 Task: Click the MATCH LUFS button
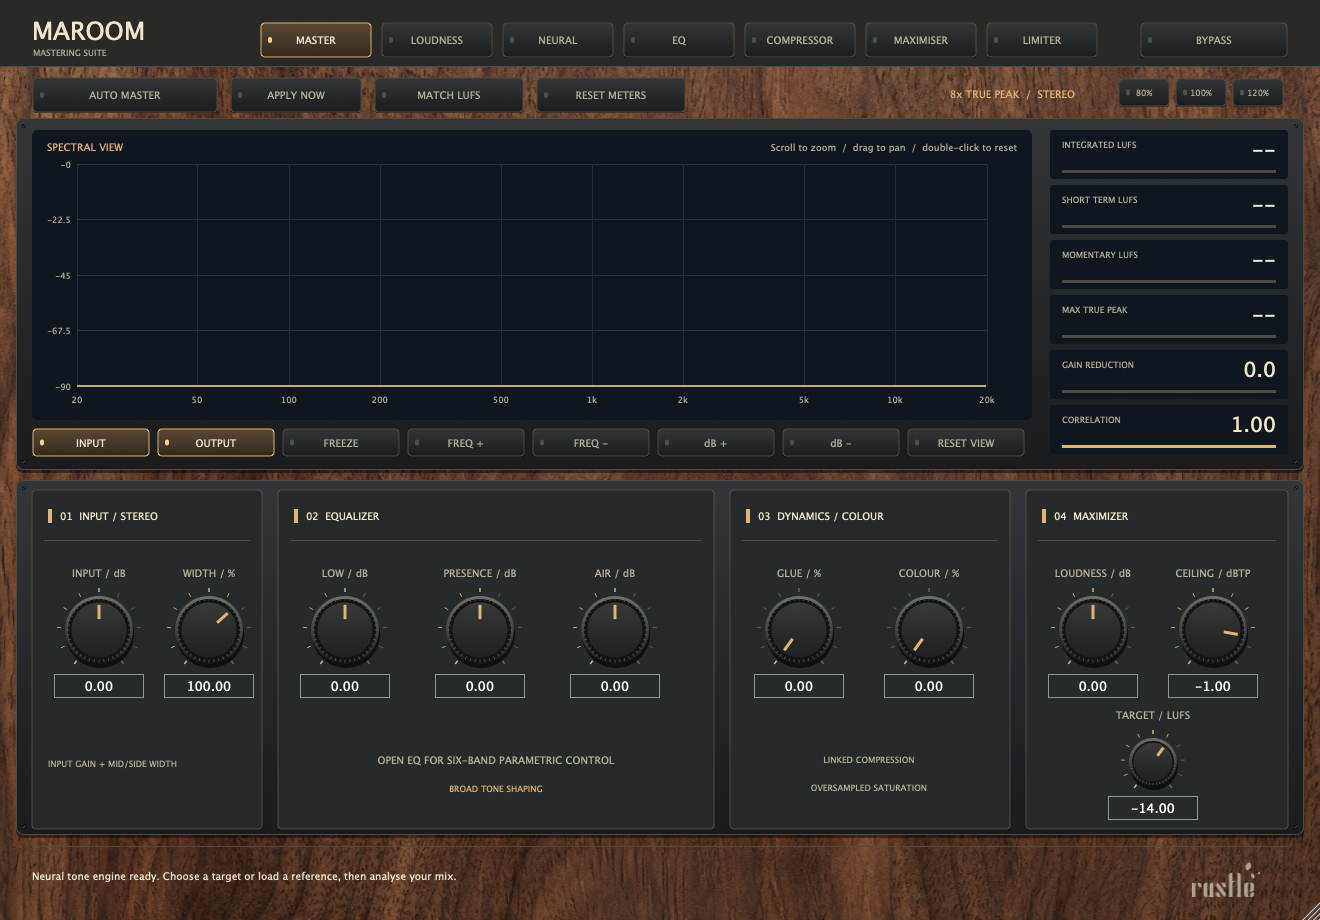point(449,95)
